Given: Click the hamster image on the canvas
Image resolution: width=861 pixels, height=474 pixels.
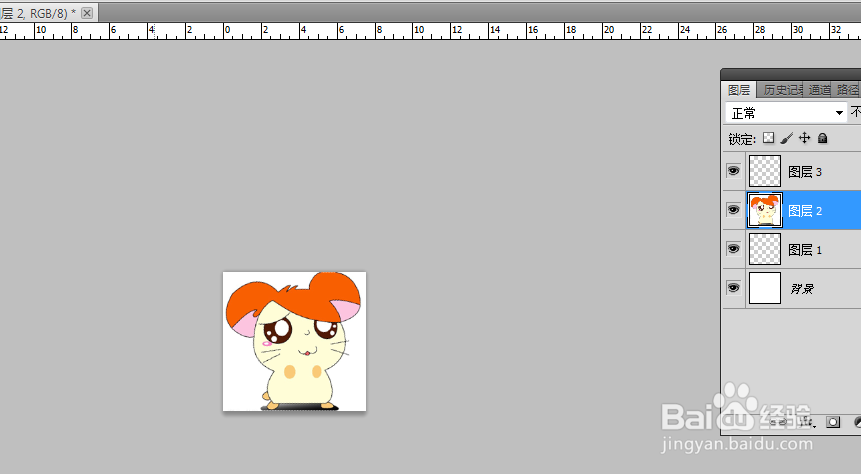Looking at the screenshot, I should [294, 341].
